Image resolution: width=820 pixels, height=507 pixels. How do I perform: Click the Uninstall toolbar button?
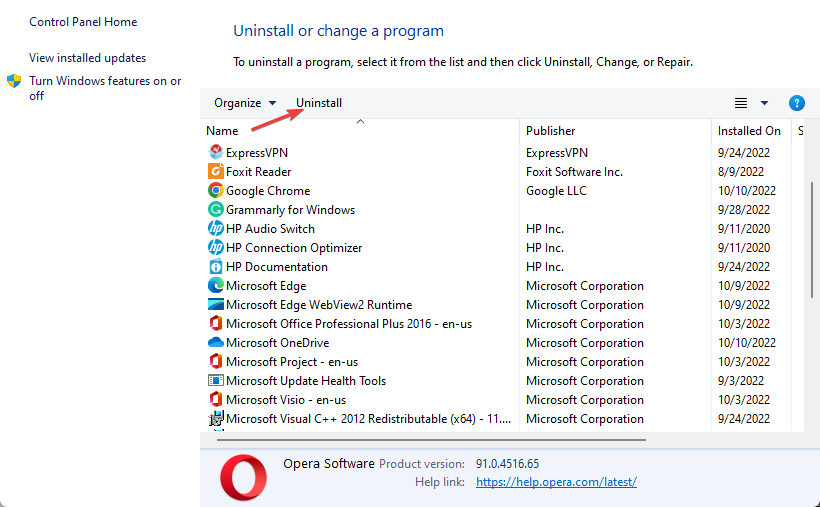pos(319,103)
